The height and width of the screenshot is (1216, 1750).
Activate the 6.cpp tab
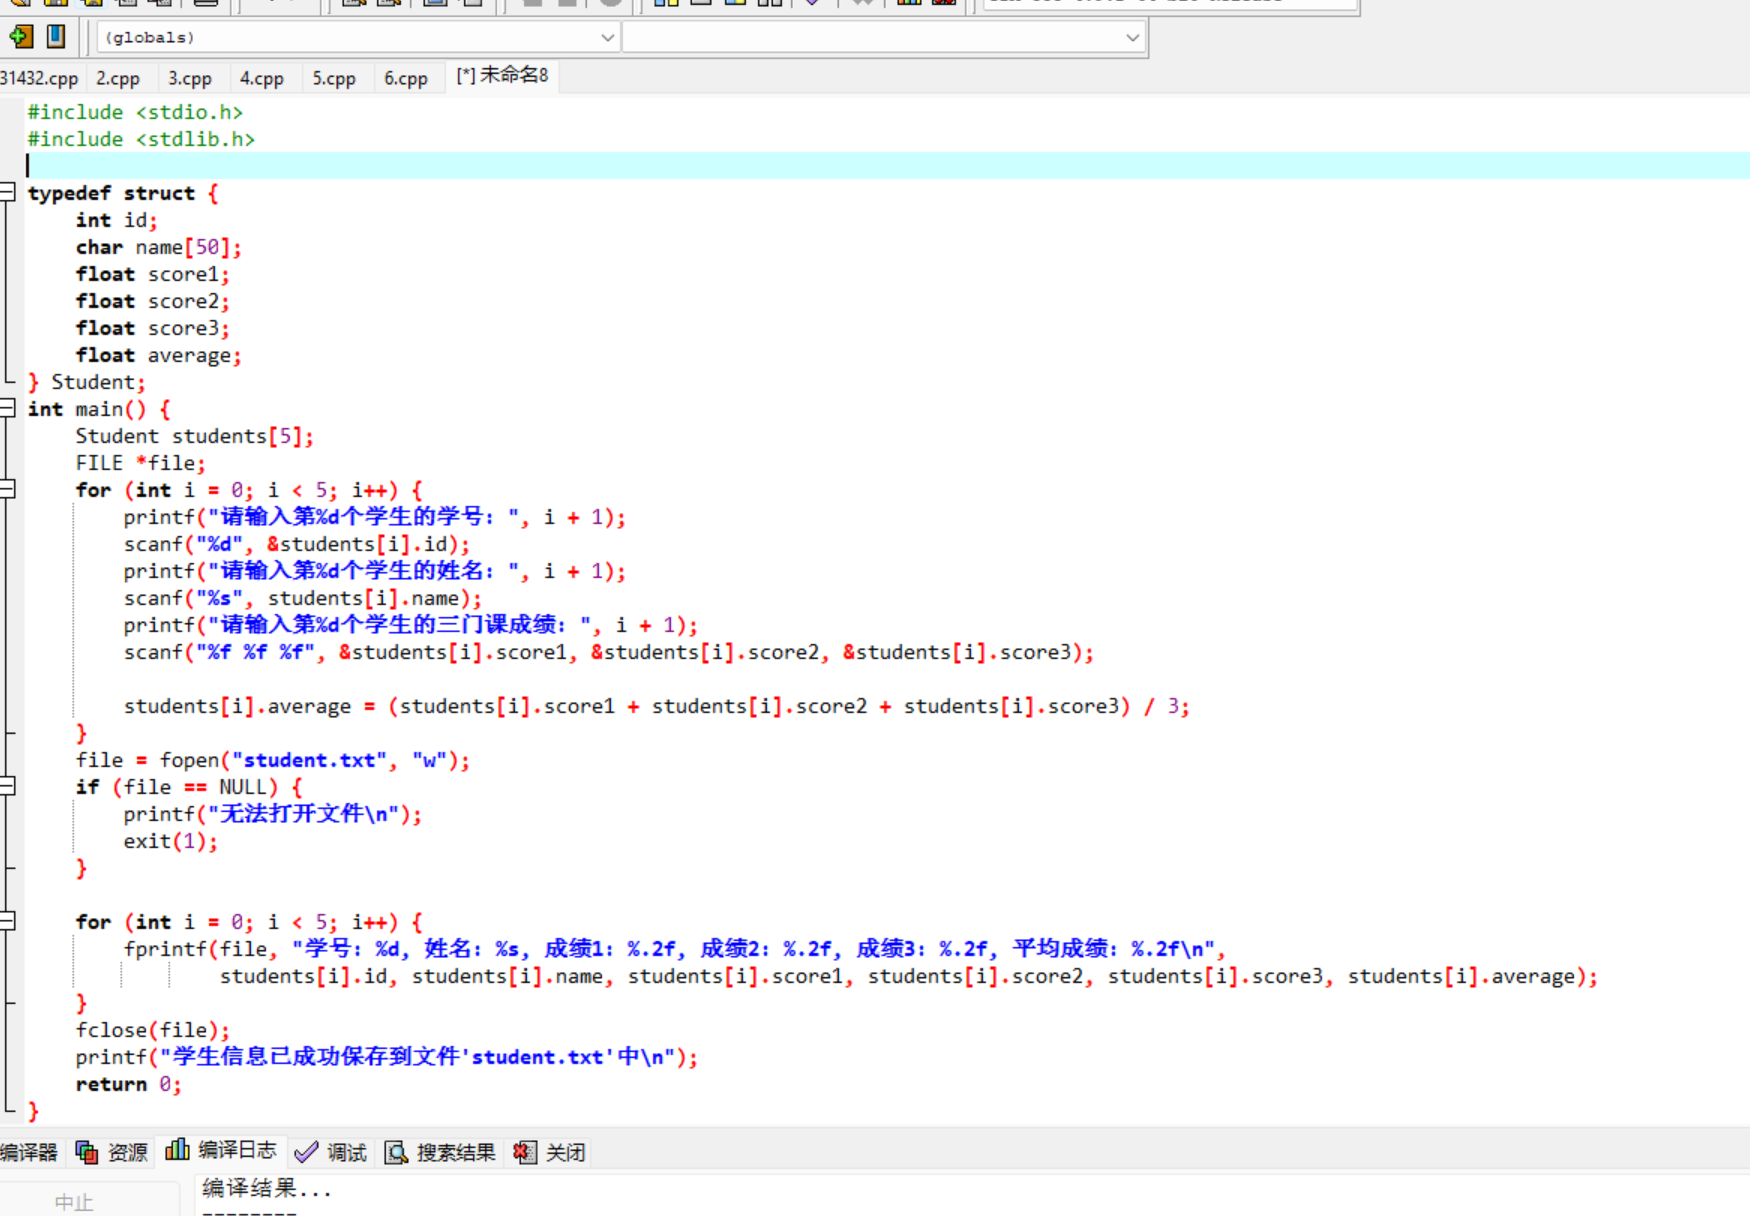coord(406,78)
